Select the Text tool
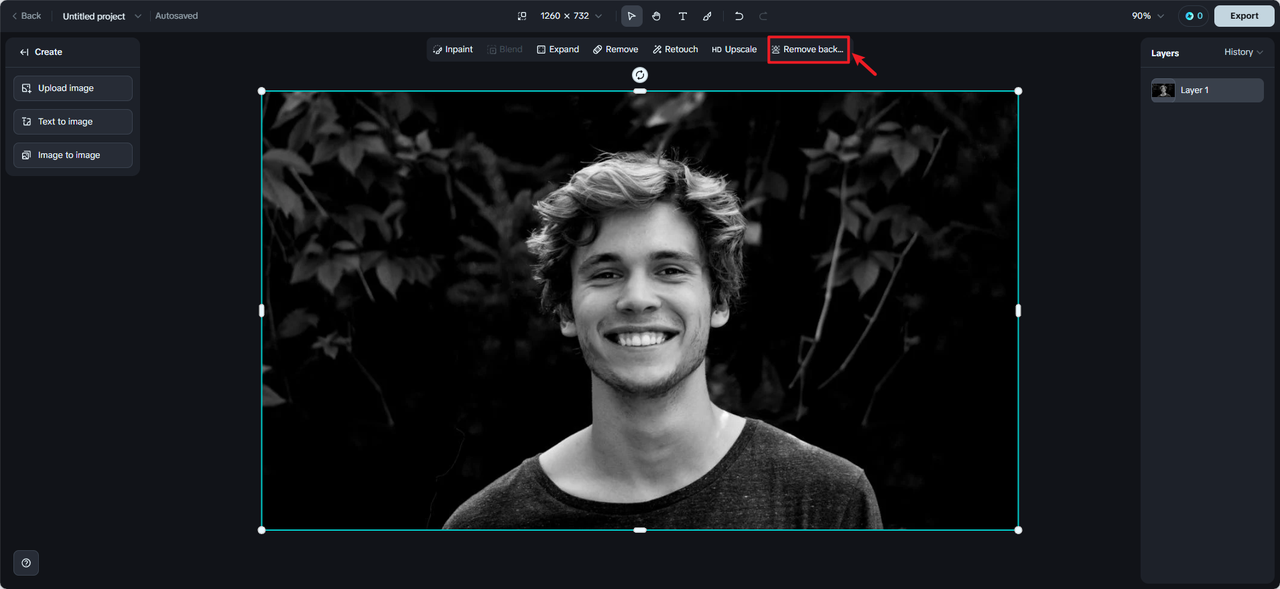This screenshot has height=589, width=1280. [683, 16]
